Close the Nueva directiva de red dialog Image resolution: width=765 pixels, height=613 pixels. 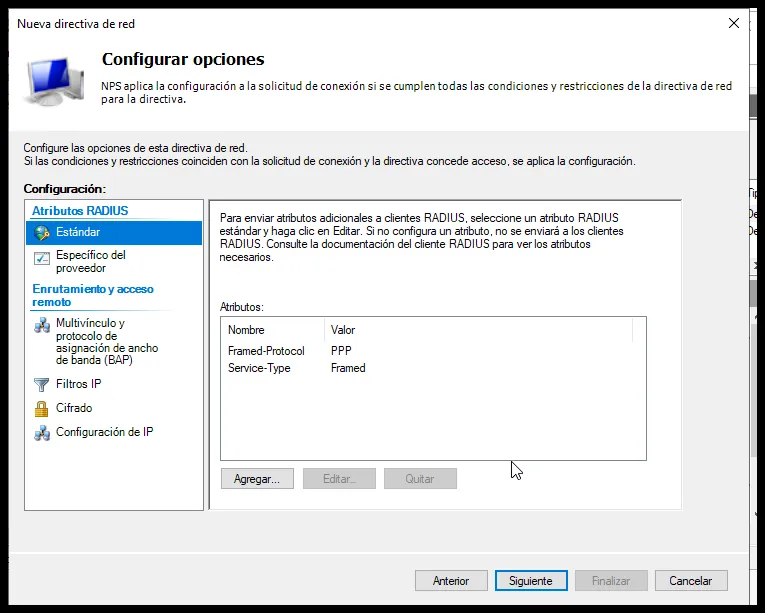(x=733, y=23)
